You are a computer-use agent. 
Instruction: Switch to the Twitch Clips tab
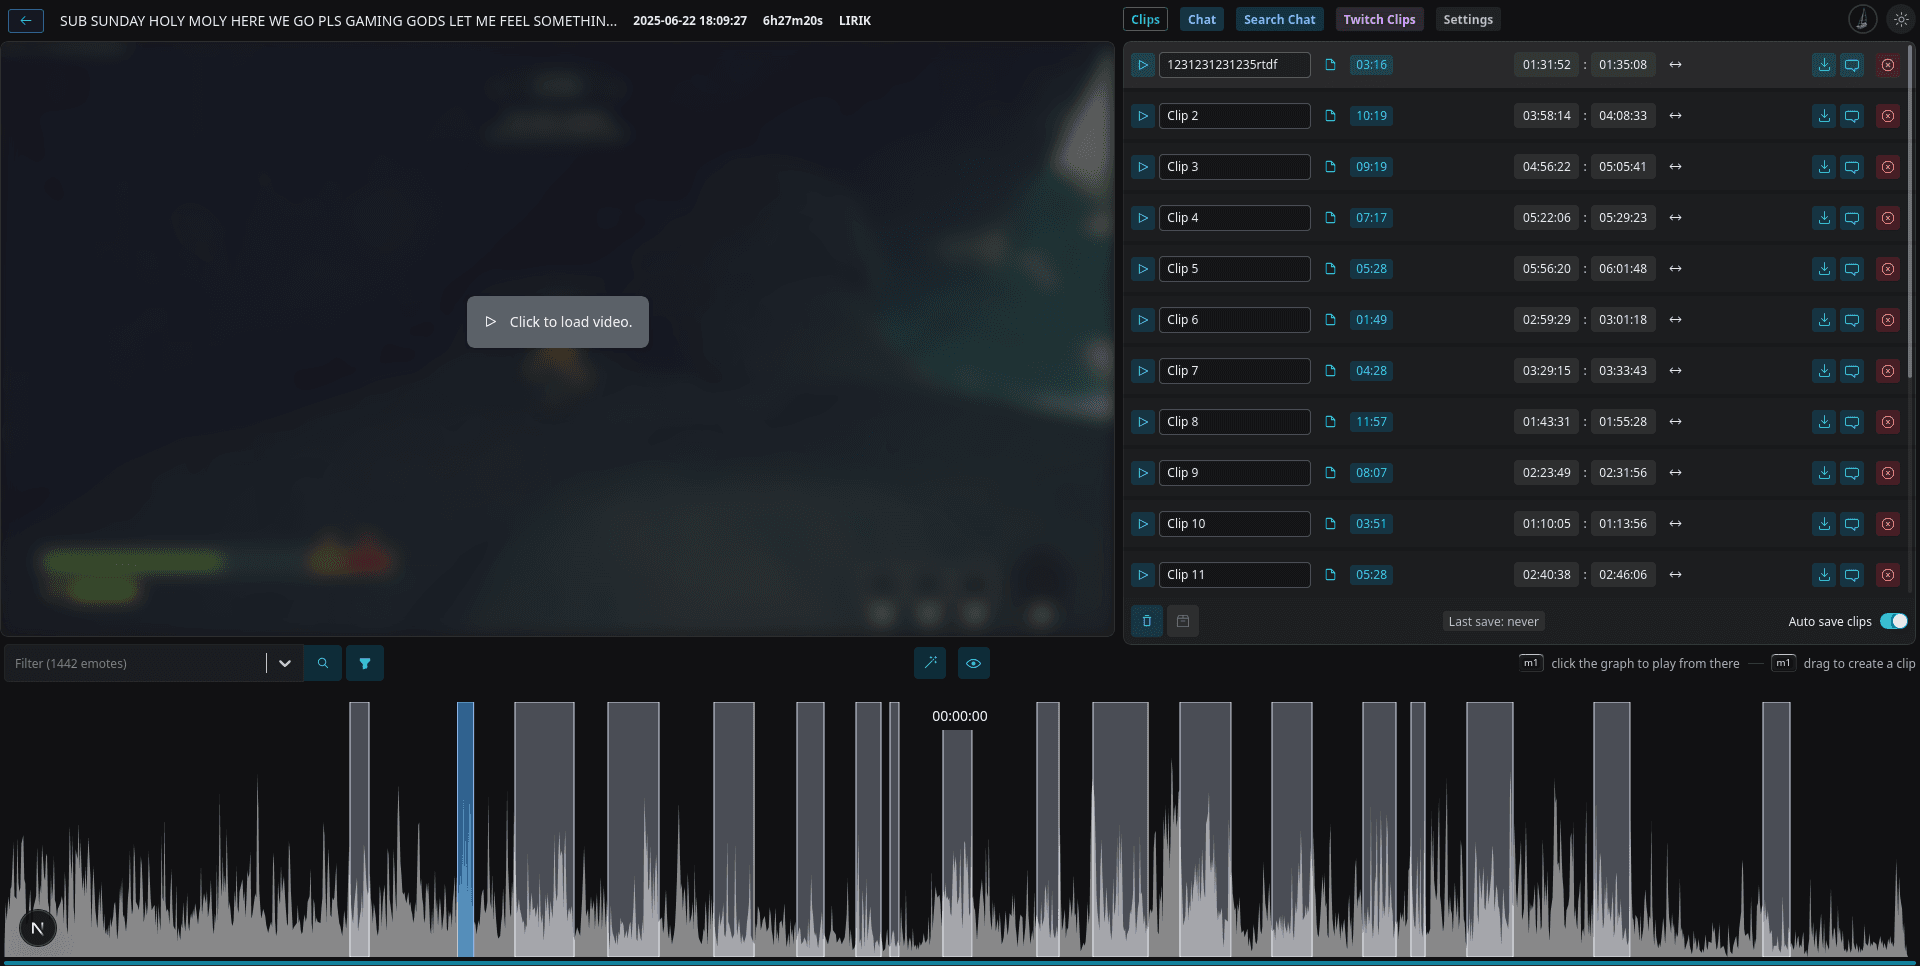pos(1379,20)
